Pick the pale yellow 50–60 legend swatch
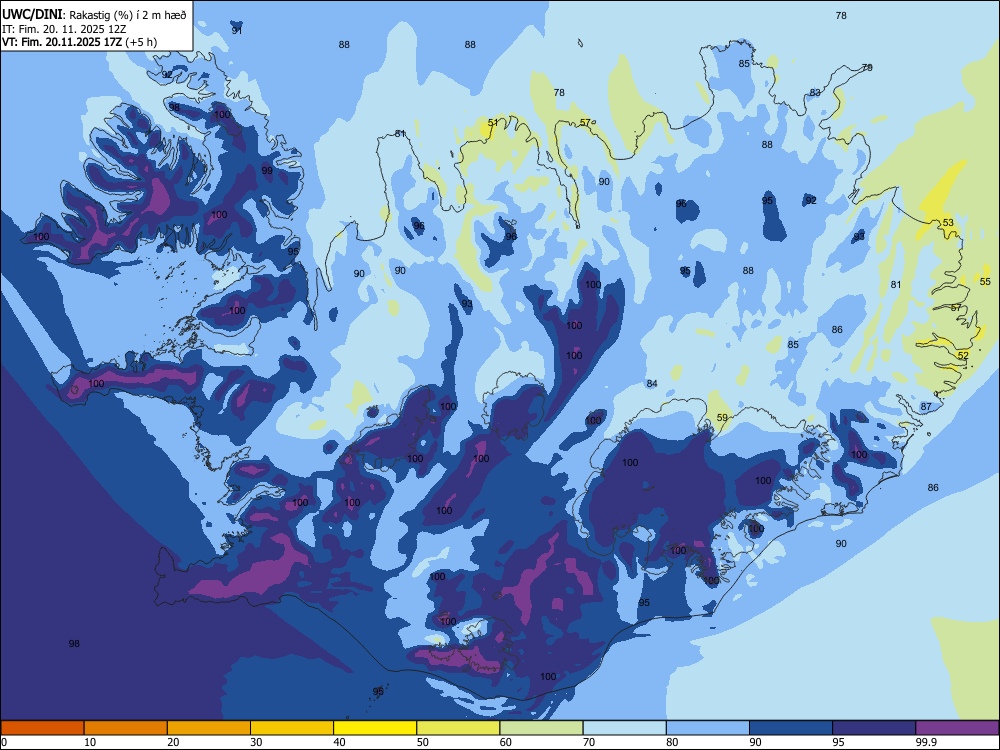Viewport: 1000px width, 750px height. click(458, 728)
